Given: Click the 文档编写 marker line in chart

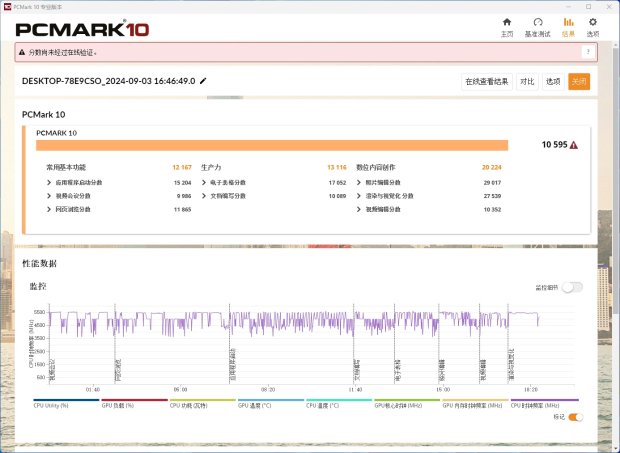Looking at the screenshot, I should pos(353,344).
